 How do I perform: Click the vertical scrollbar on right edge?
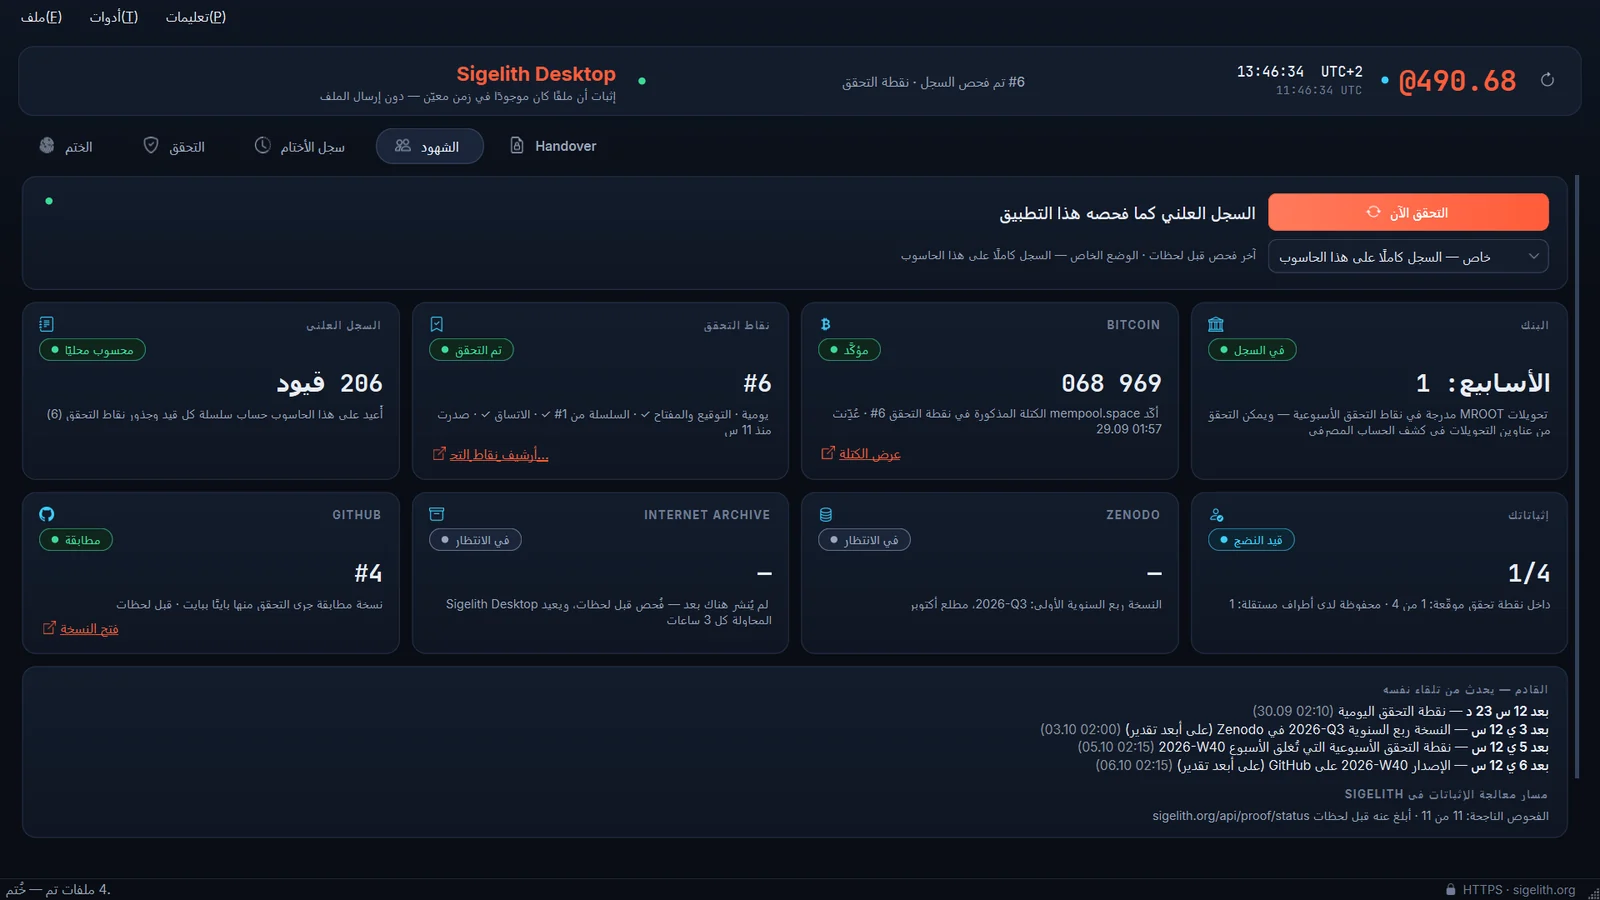tap(1577, 476)
